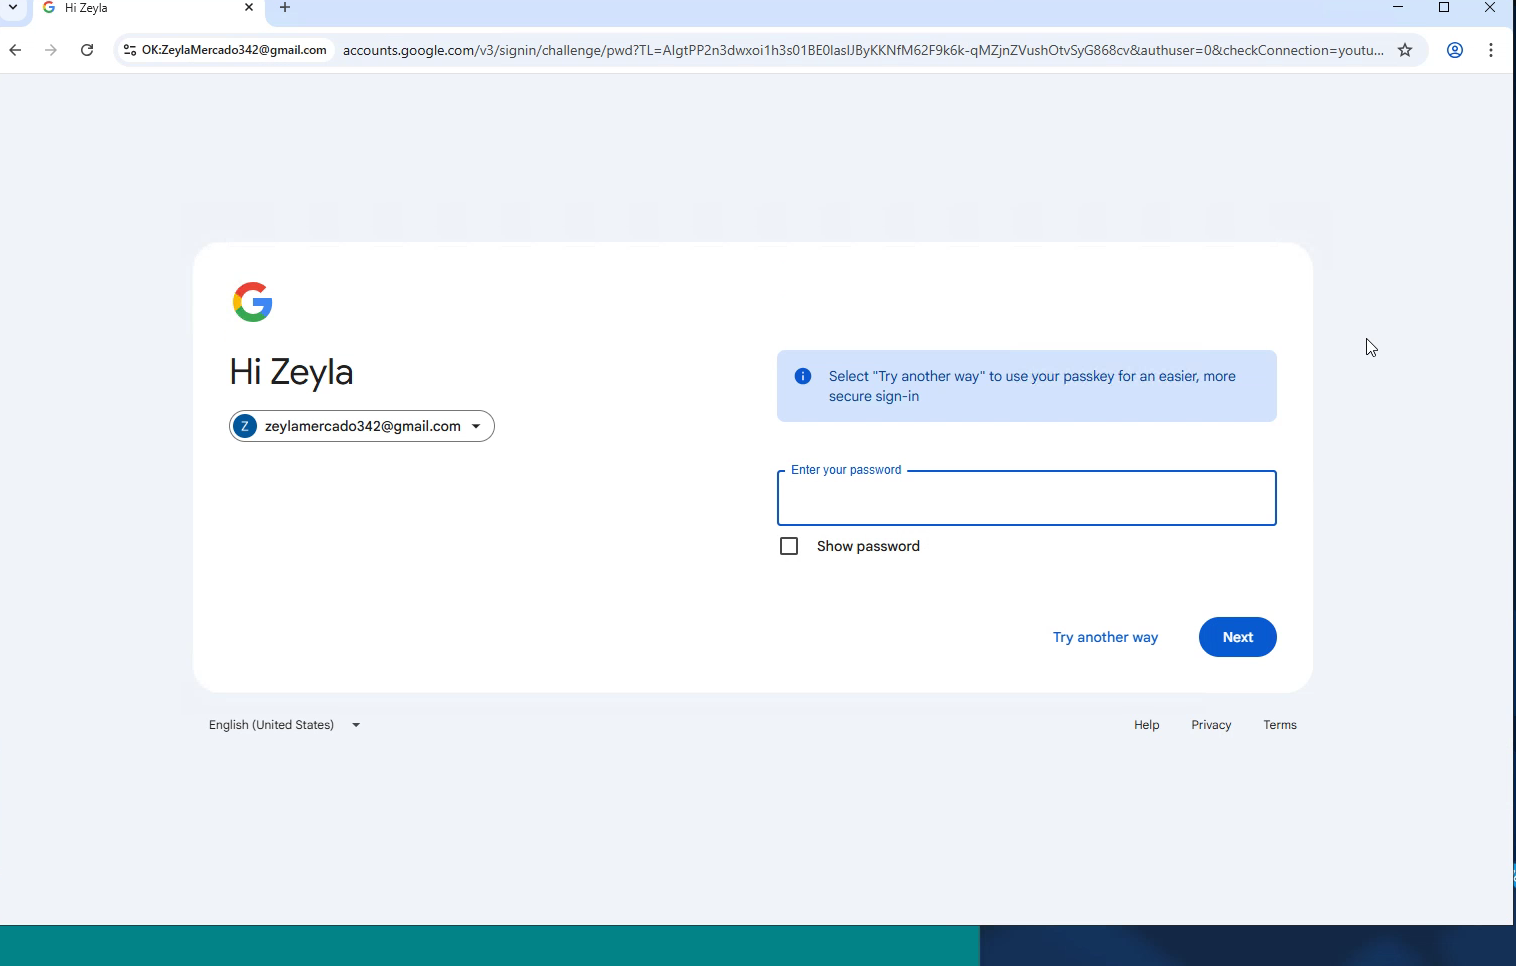This screenshot has height=966, width=1516.
Task: Bookmark this page with the star icon
Action: [x=1405, y=50]
